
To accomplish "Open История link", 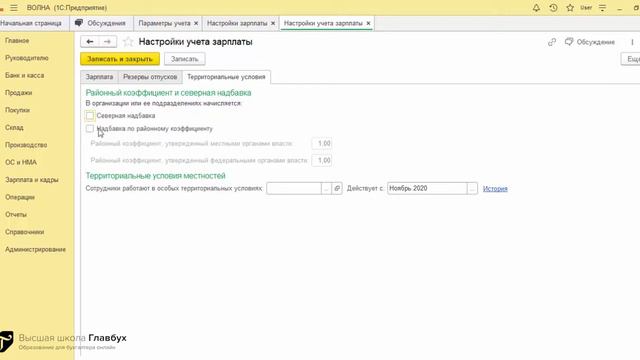I will tap(495, 189).
